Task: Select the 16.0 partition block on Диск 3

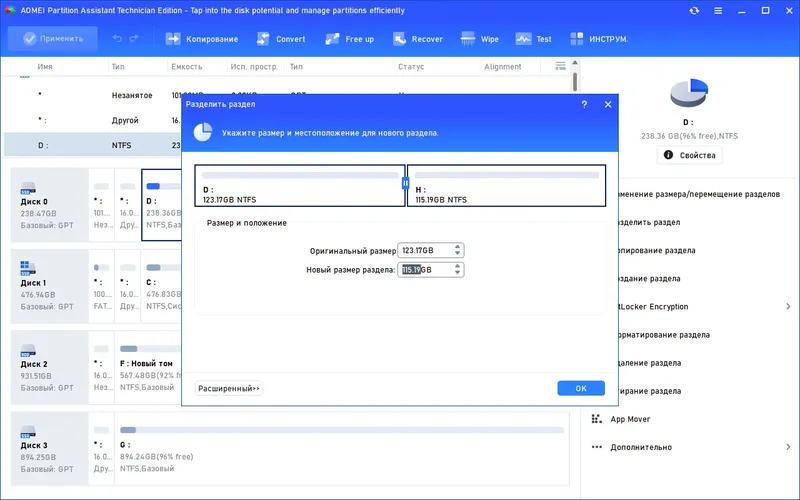Action: 102,448
